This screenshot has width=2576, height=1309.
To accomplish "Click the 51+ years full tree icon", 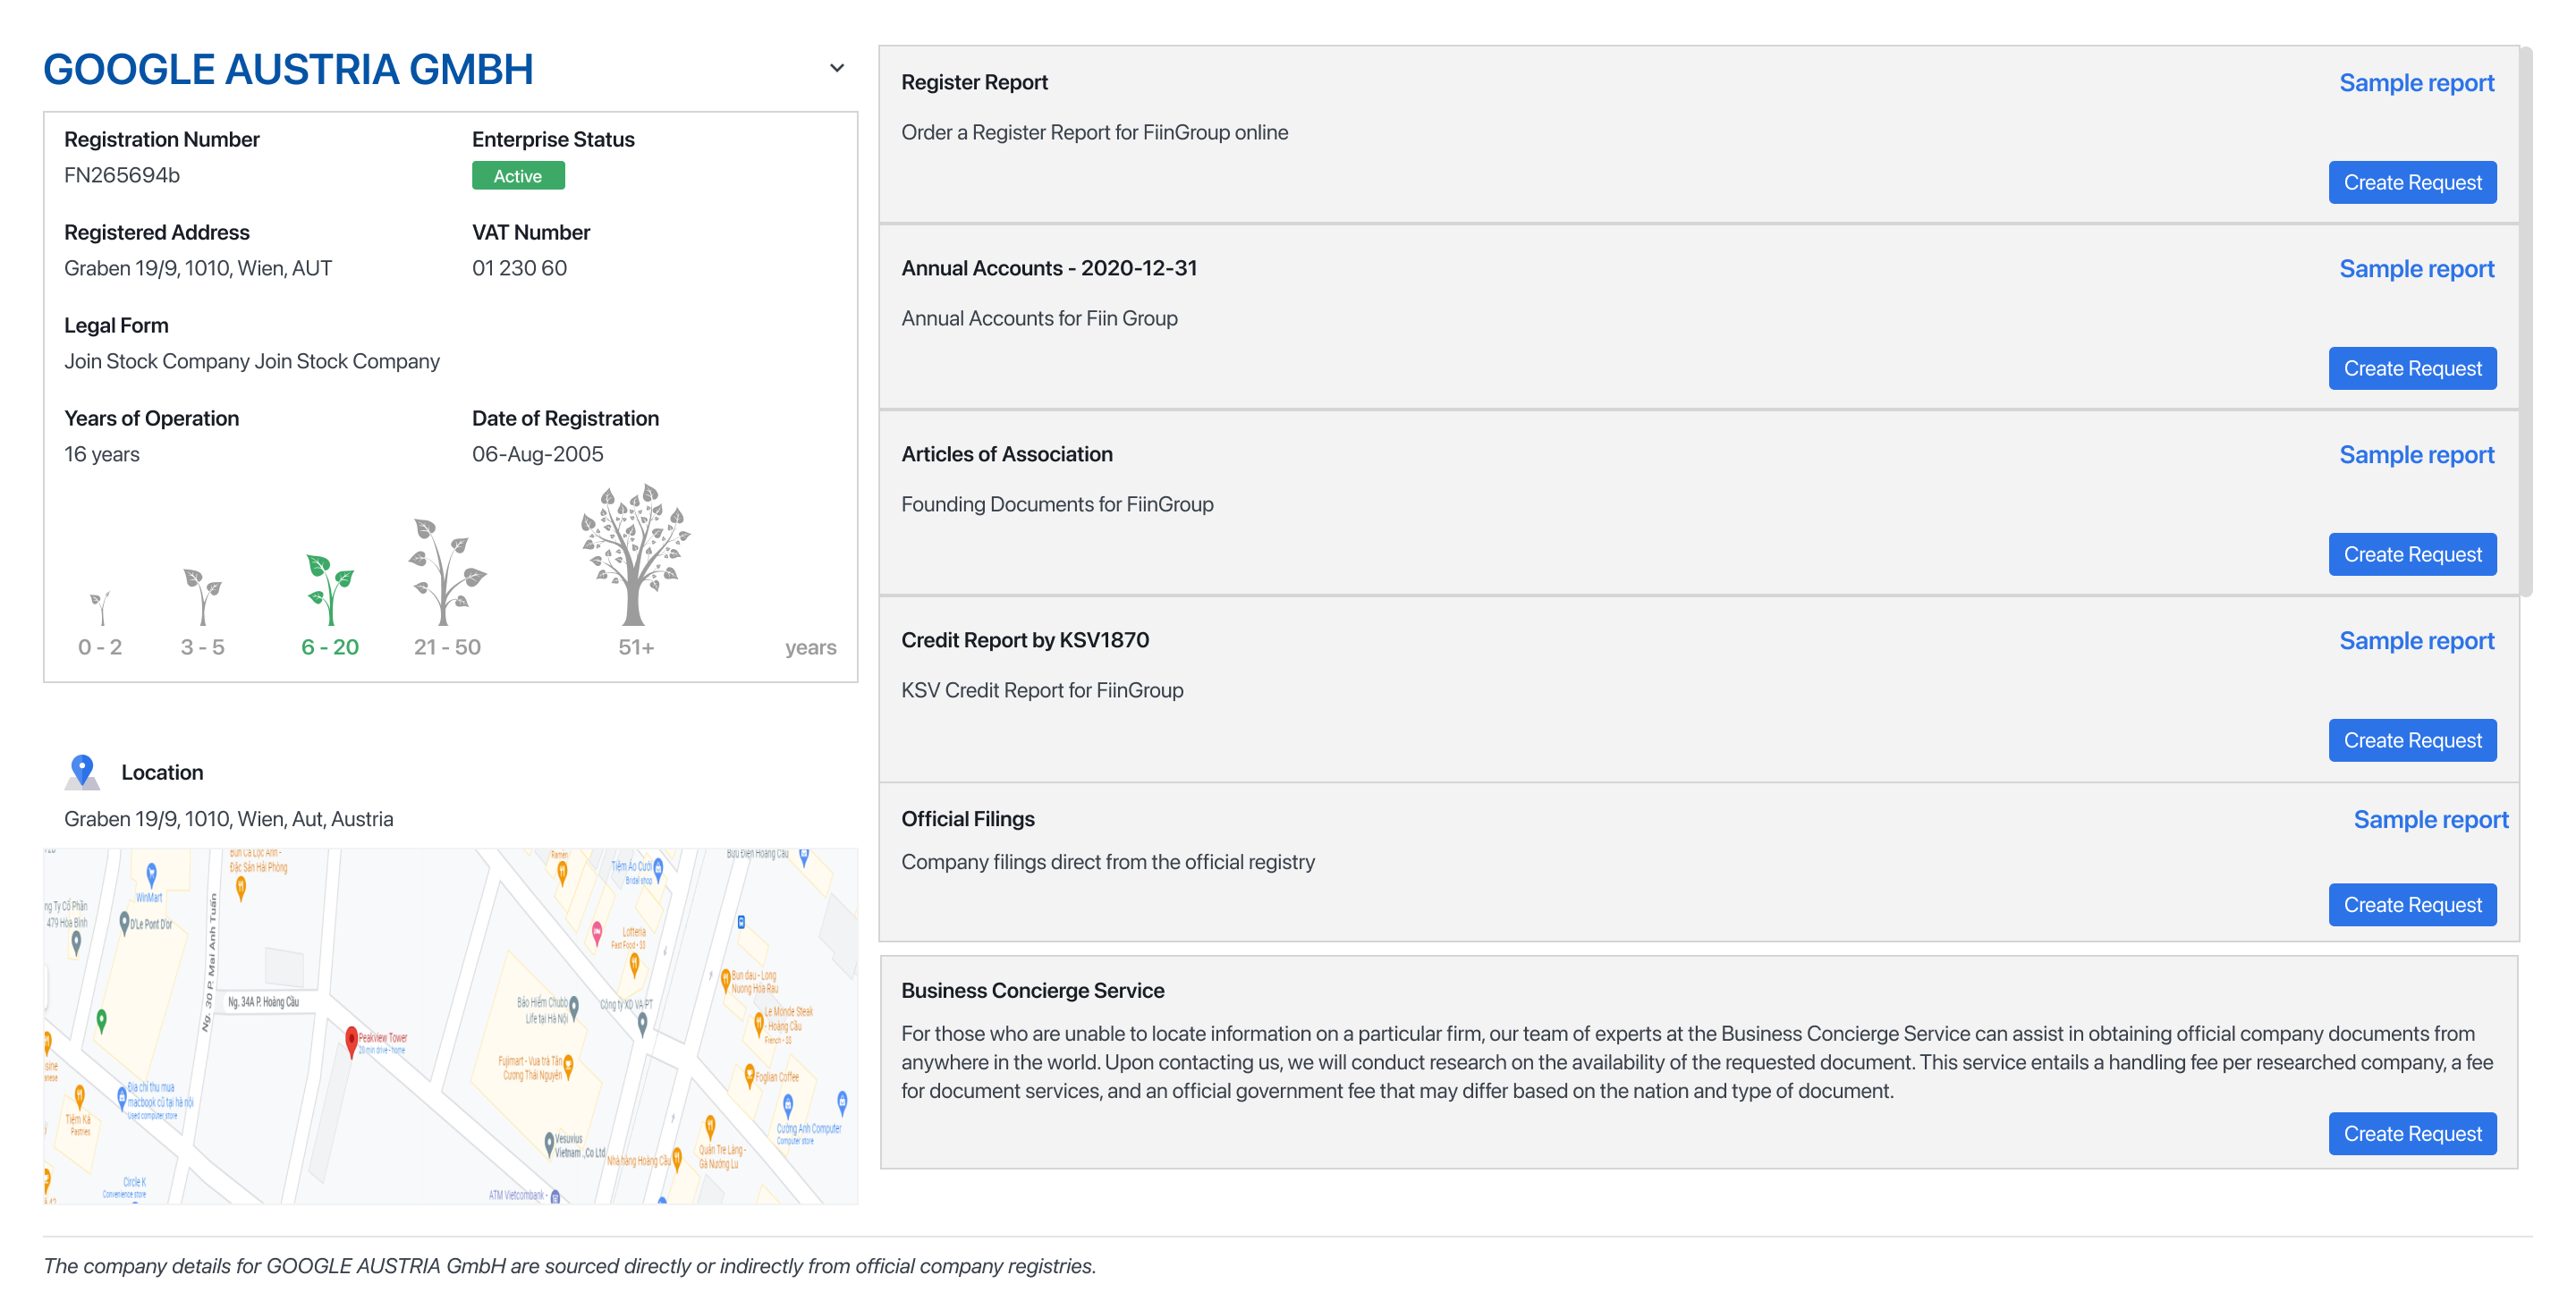I will (635, 556).
